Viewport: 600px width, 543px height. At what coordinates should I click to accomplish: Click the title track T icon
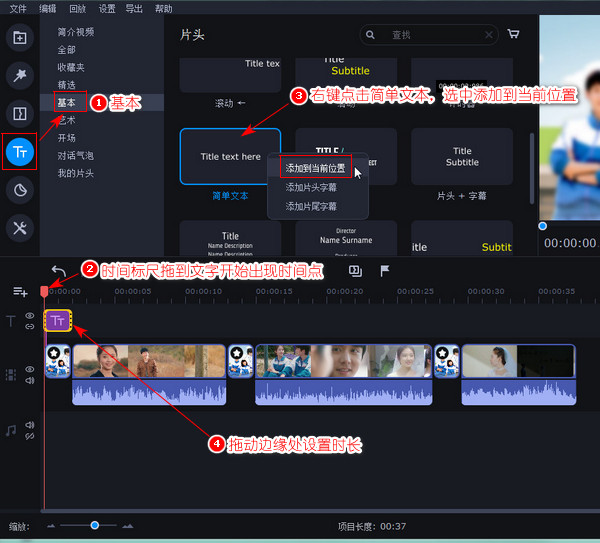point(11,321)
